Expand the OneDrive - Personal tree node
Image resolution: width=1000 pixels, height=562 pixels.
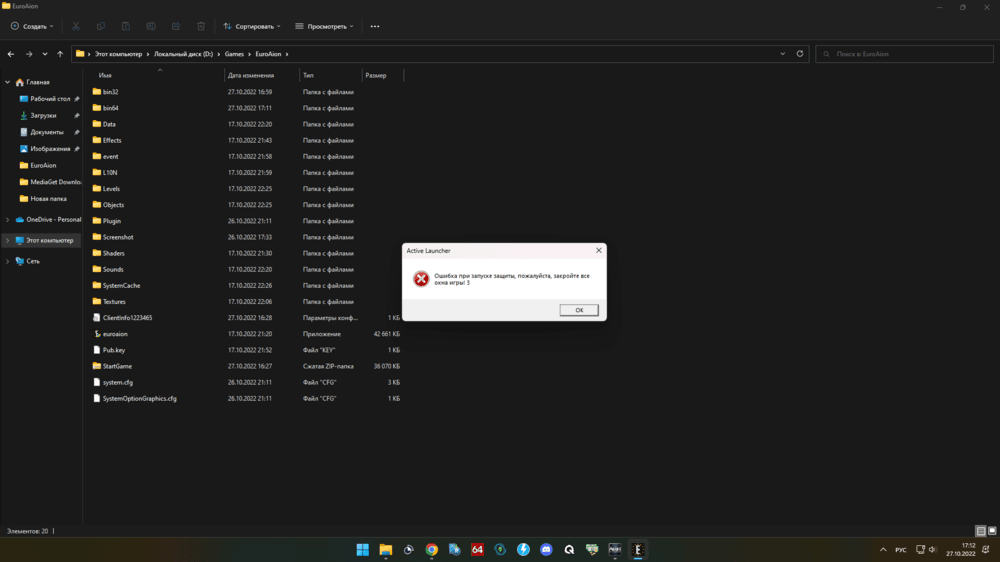pos(8,219)
